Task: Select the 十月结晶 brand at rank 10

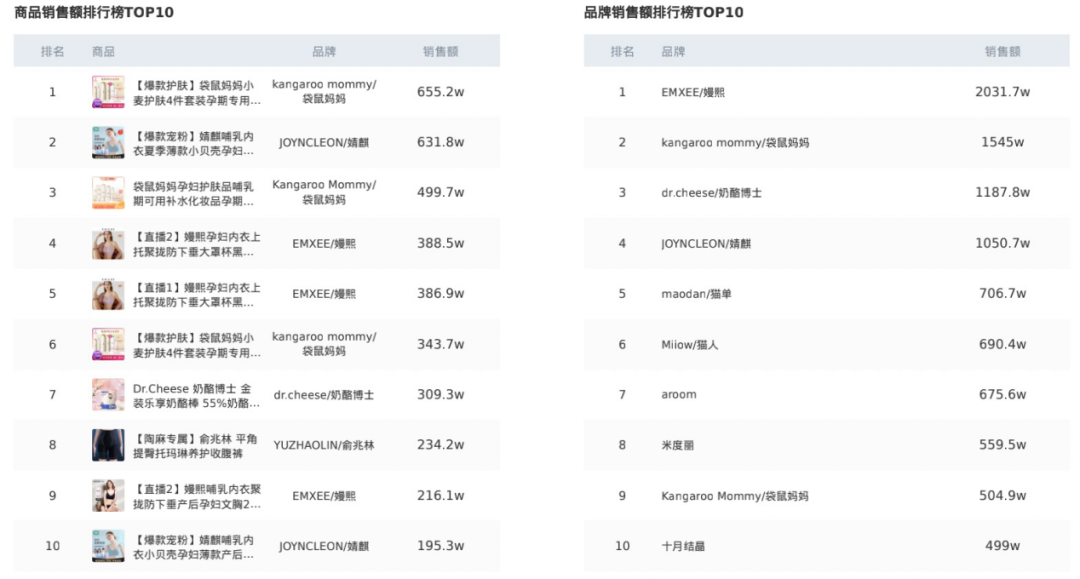Action: click(683, 546)
